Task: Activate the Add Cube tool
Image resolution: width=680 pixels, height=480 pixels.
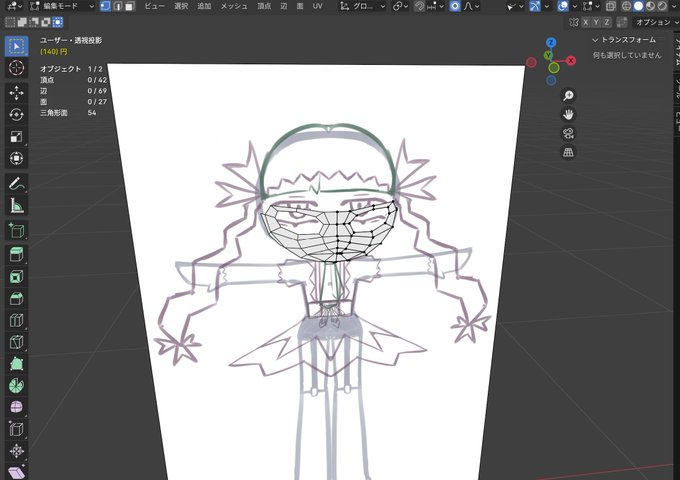Action: (16, 230)
